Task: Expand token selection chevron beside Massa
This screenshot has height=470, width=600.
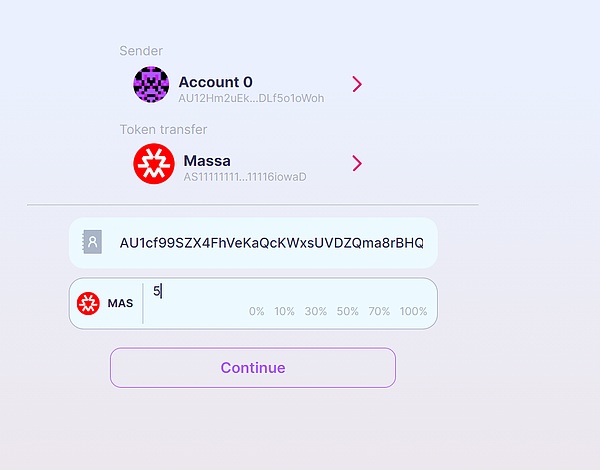Action: [357, 163]
